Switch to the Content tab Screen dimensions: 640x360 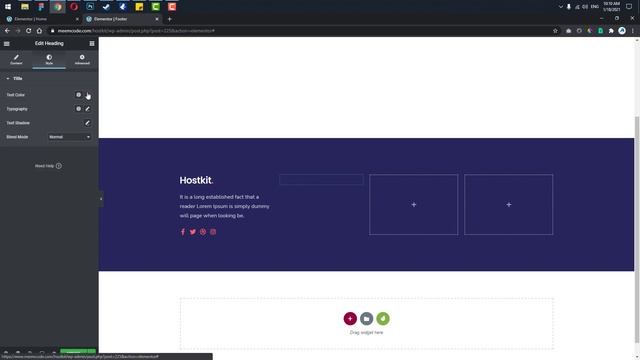click(16, 60)
